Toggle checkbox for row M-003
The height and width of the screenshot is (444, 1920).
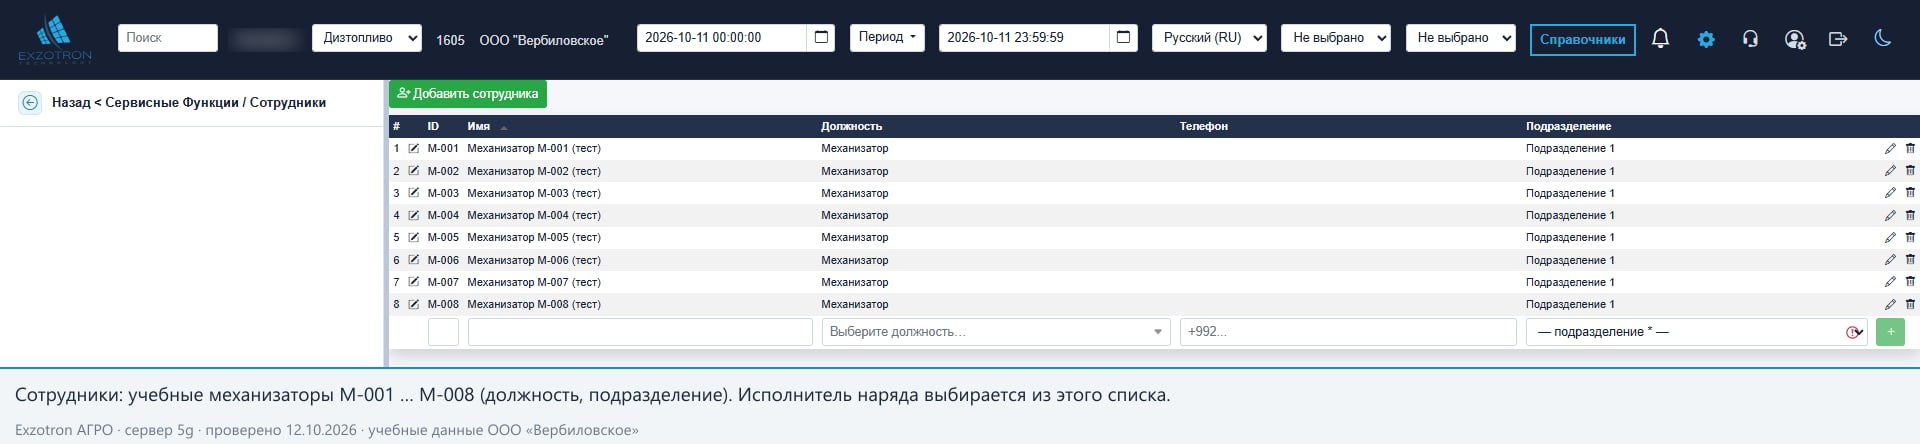coord(414,193)
